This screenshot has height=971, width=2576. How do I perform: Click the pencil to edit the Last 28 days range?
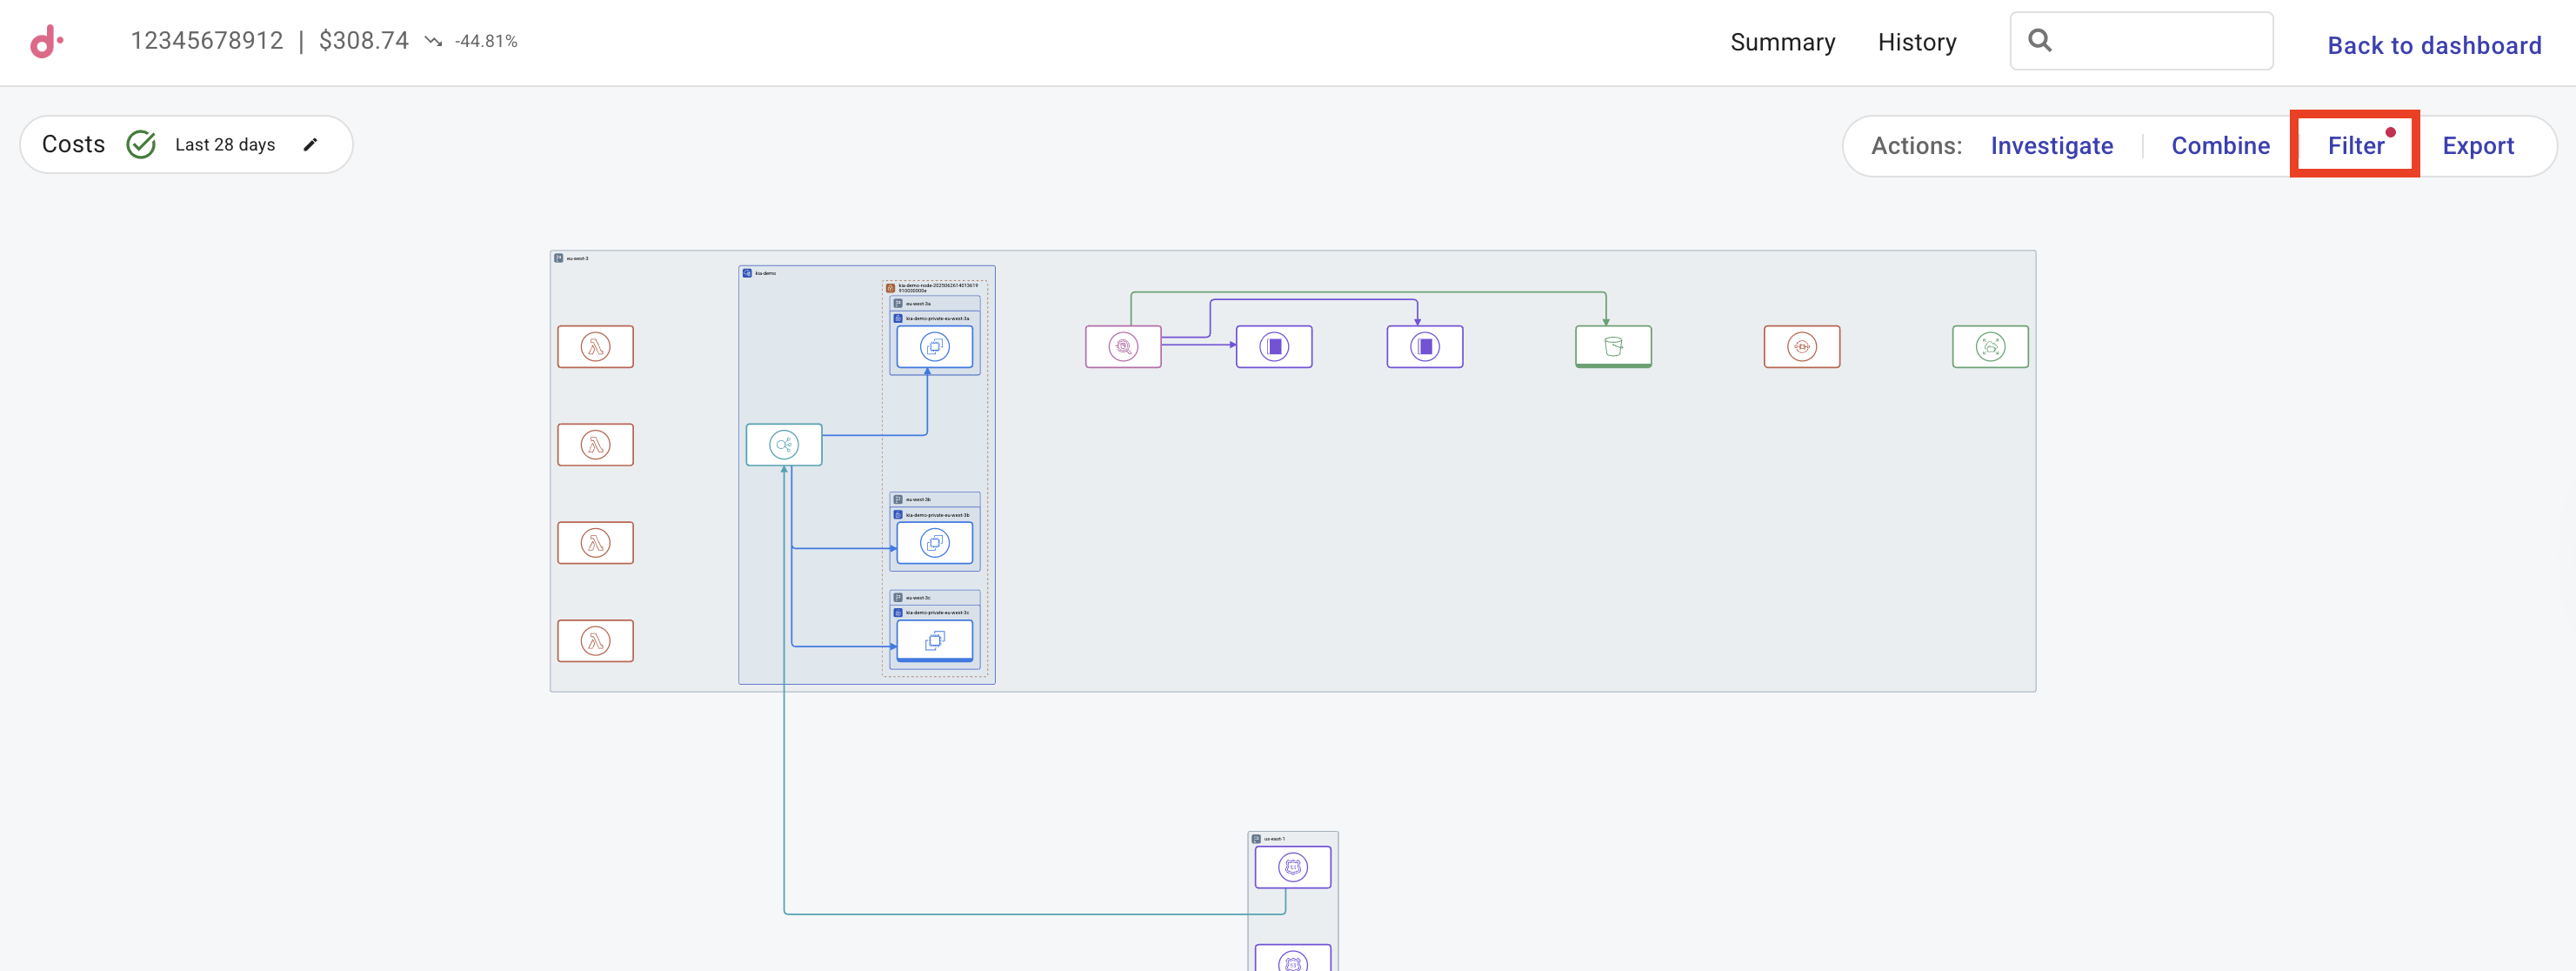pyautogui.click(x=311, y=144)
